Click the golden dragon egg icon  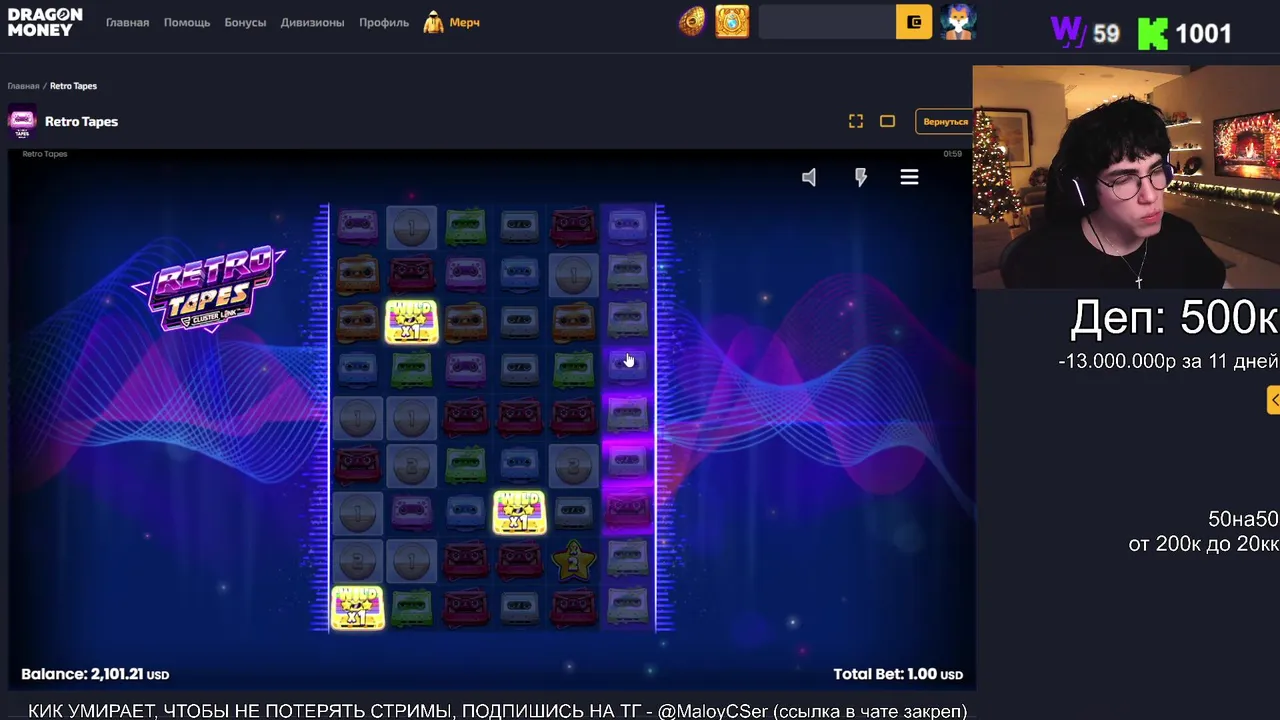pos(691,22)
